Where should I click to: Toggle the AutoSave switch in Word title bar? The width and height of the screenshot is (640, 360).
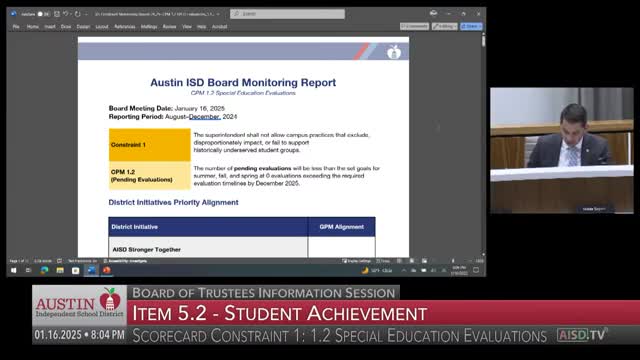coord(43,14)
